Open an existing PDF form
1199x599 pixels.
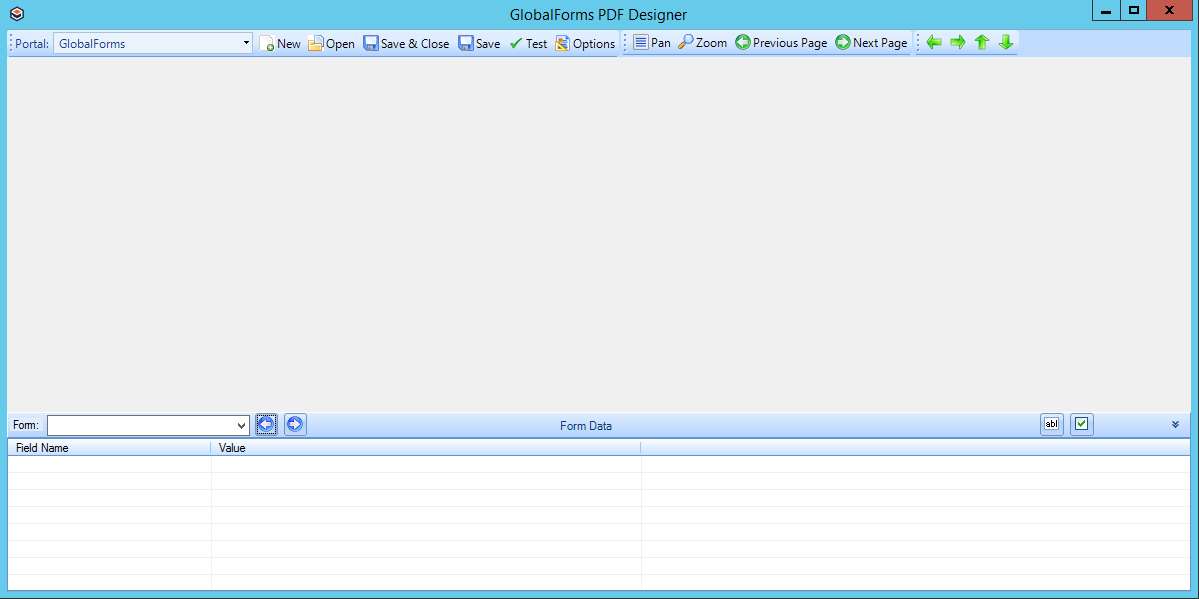(x=331, y=43)
